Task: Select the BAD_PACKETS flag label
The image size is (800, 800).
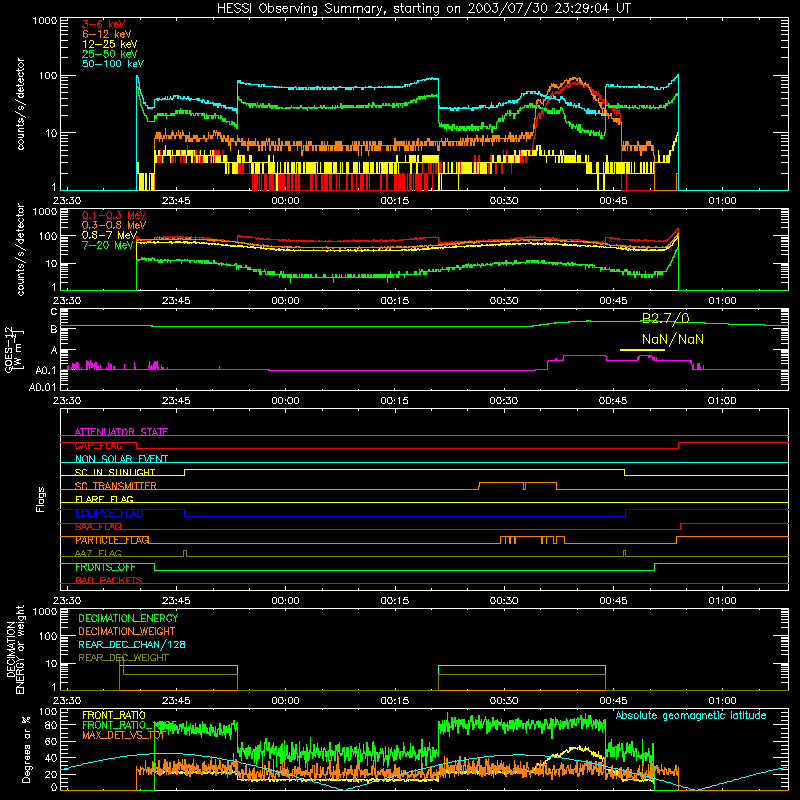Action: (x=109, y=580)
